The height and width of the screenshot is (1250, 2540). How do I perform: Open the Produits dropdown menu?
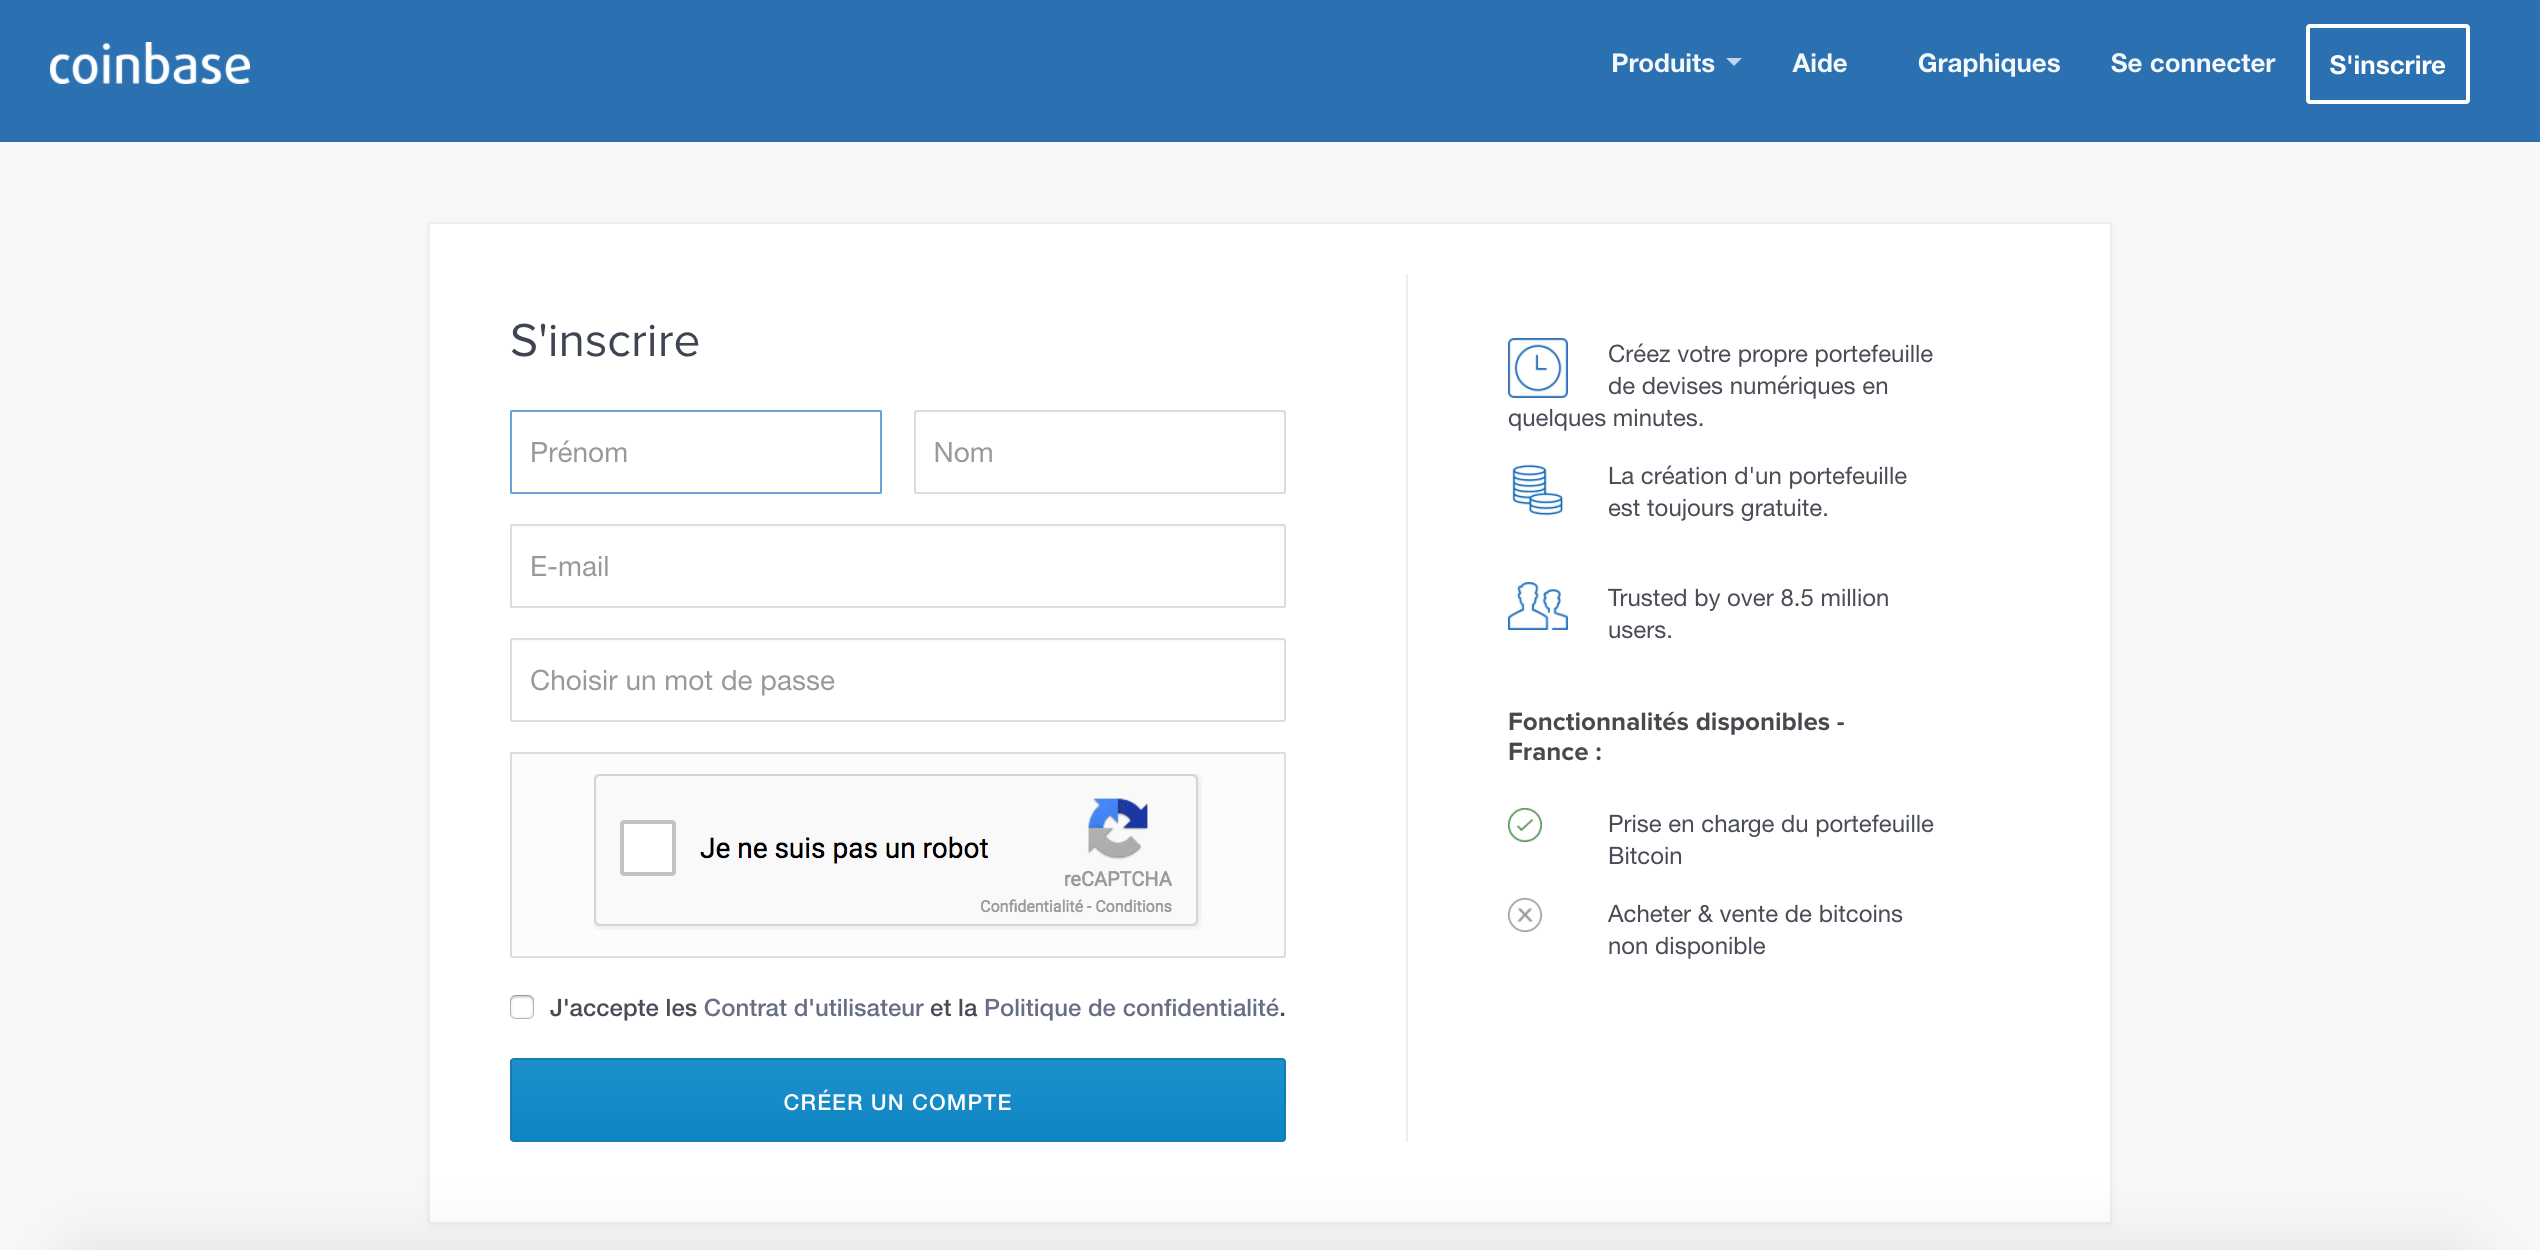(1675, 63)
